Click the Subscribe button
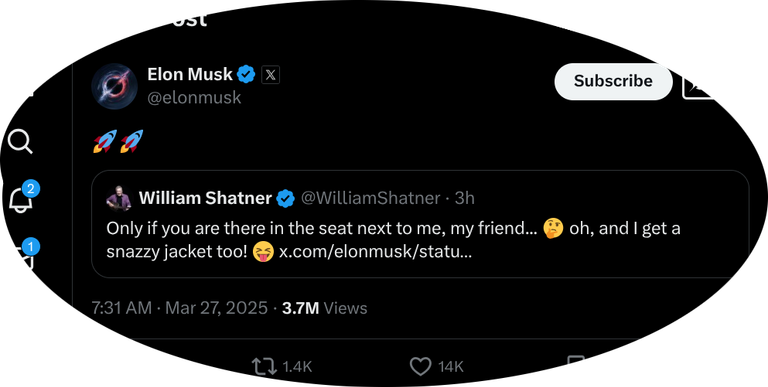Image resolution: width=768 pixels, height=387 pixels. (x=613, y=81)
